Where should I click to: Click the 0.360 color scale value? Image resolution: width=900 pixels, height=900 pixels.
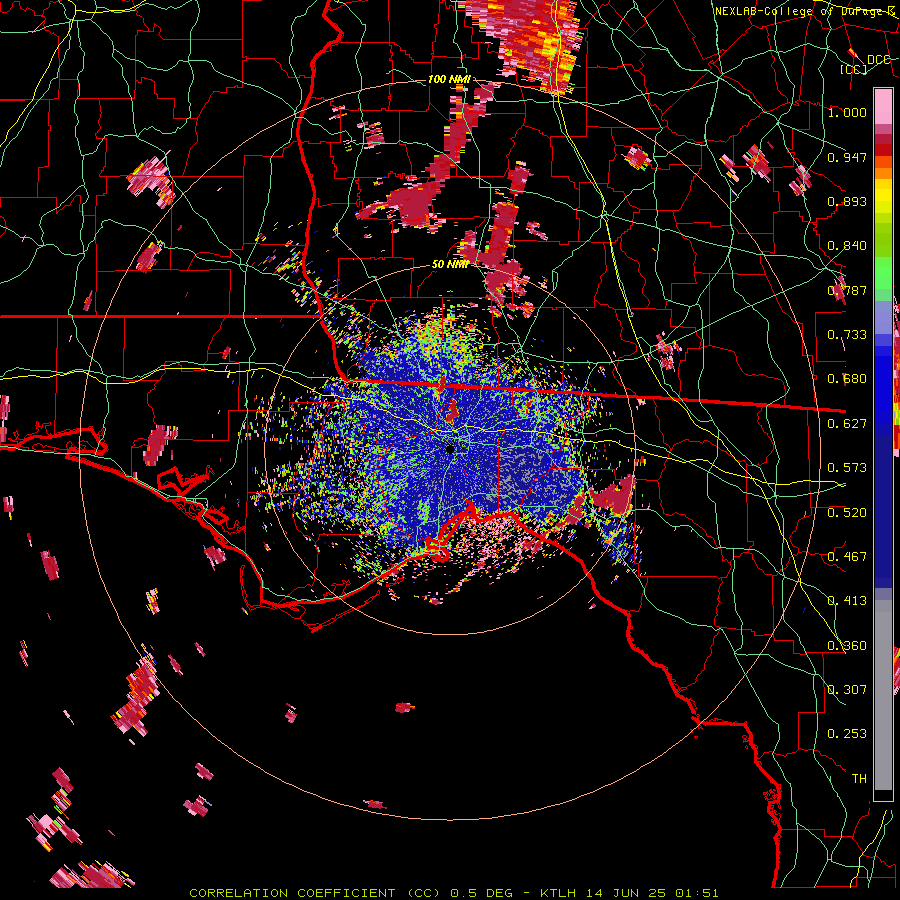point(847,646)
